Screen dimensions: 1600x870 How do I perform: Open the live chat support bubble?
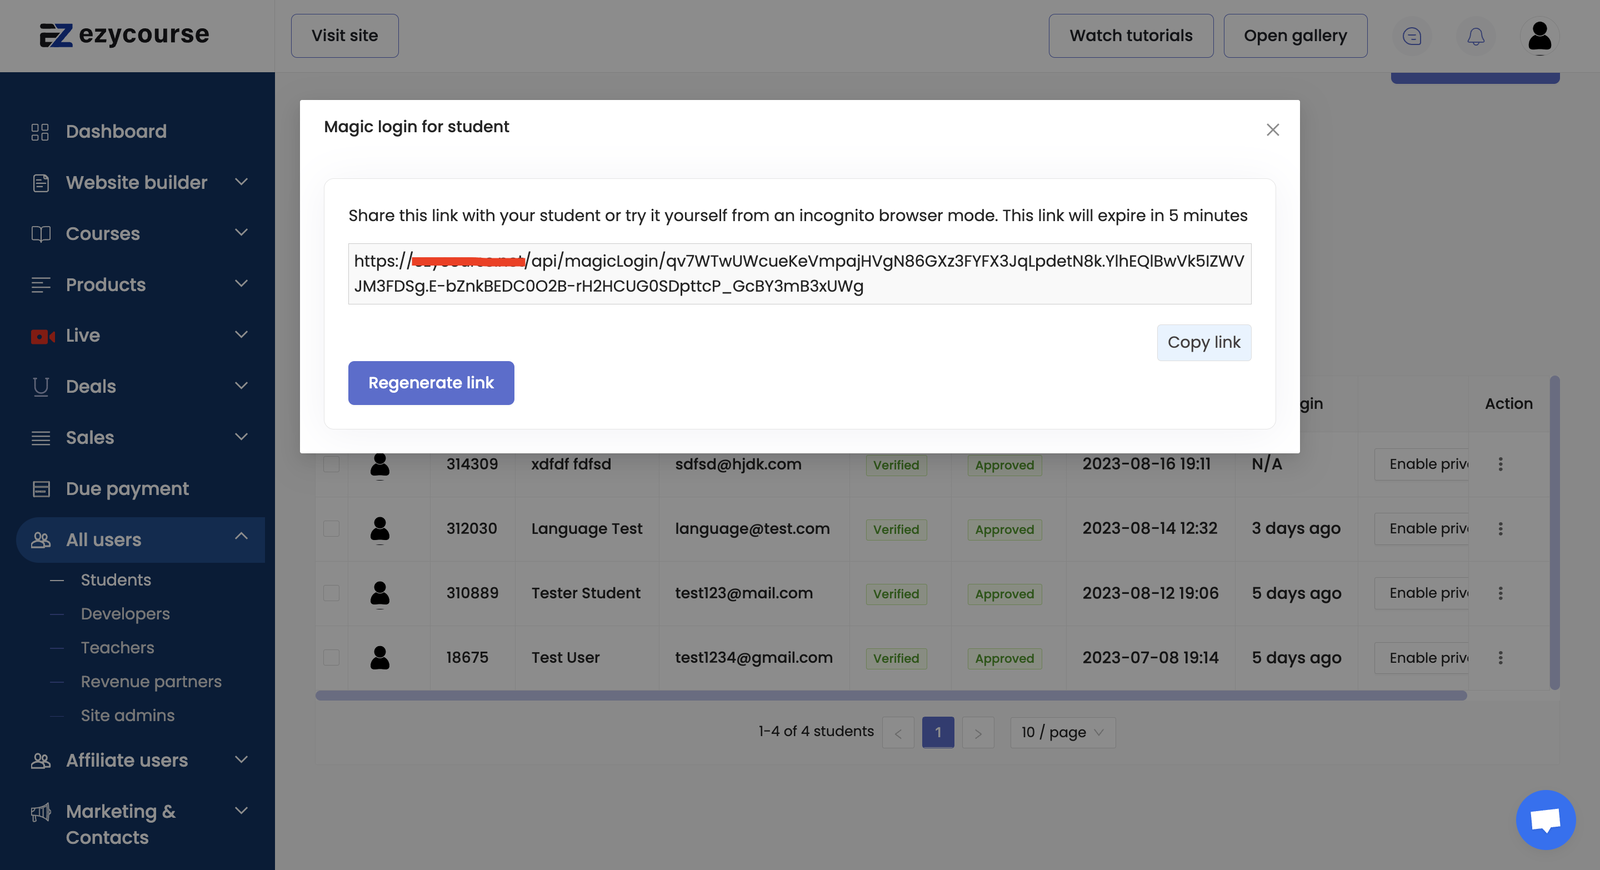[x=1545, y=820]
